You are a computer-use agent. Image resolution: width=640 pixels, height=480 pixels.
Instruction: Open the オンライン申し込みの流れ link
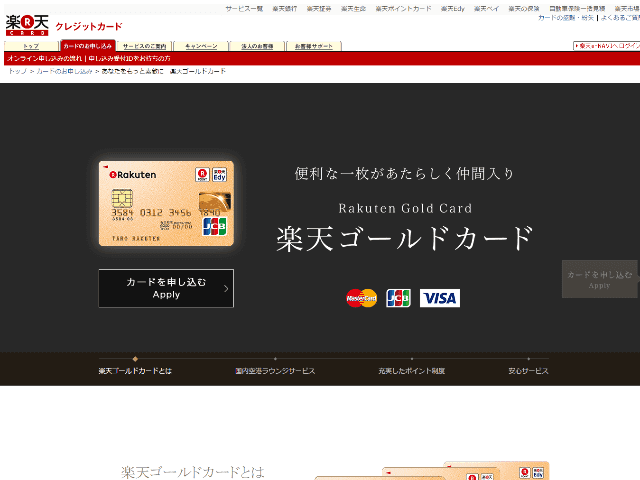tap(44, 58)
